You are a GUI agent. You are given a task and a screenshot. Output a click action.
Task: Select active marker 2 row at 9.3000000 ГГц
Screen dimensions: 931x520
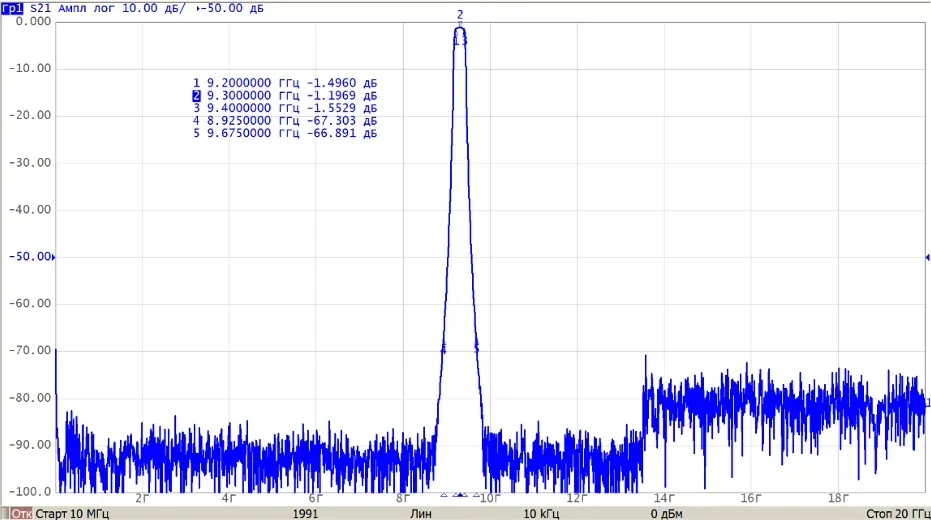285,96
